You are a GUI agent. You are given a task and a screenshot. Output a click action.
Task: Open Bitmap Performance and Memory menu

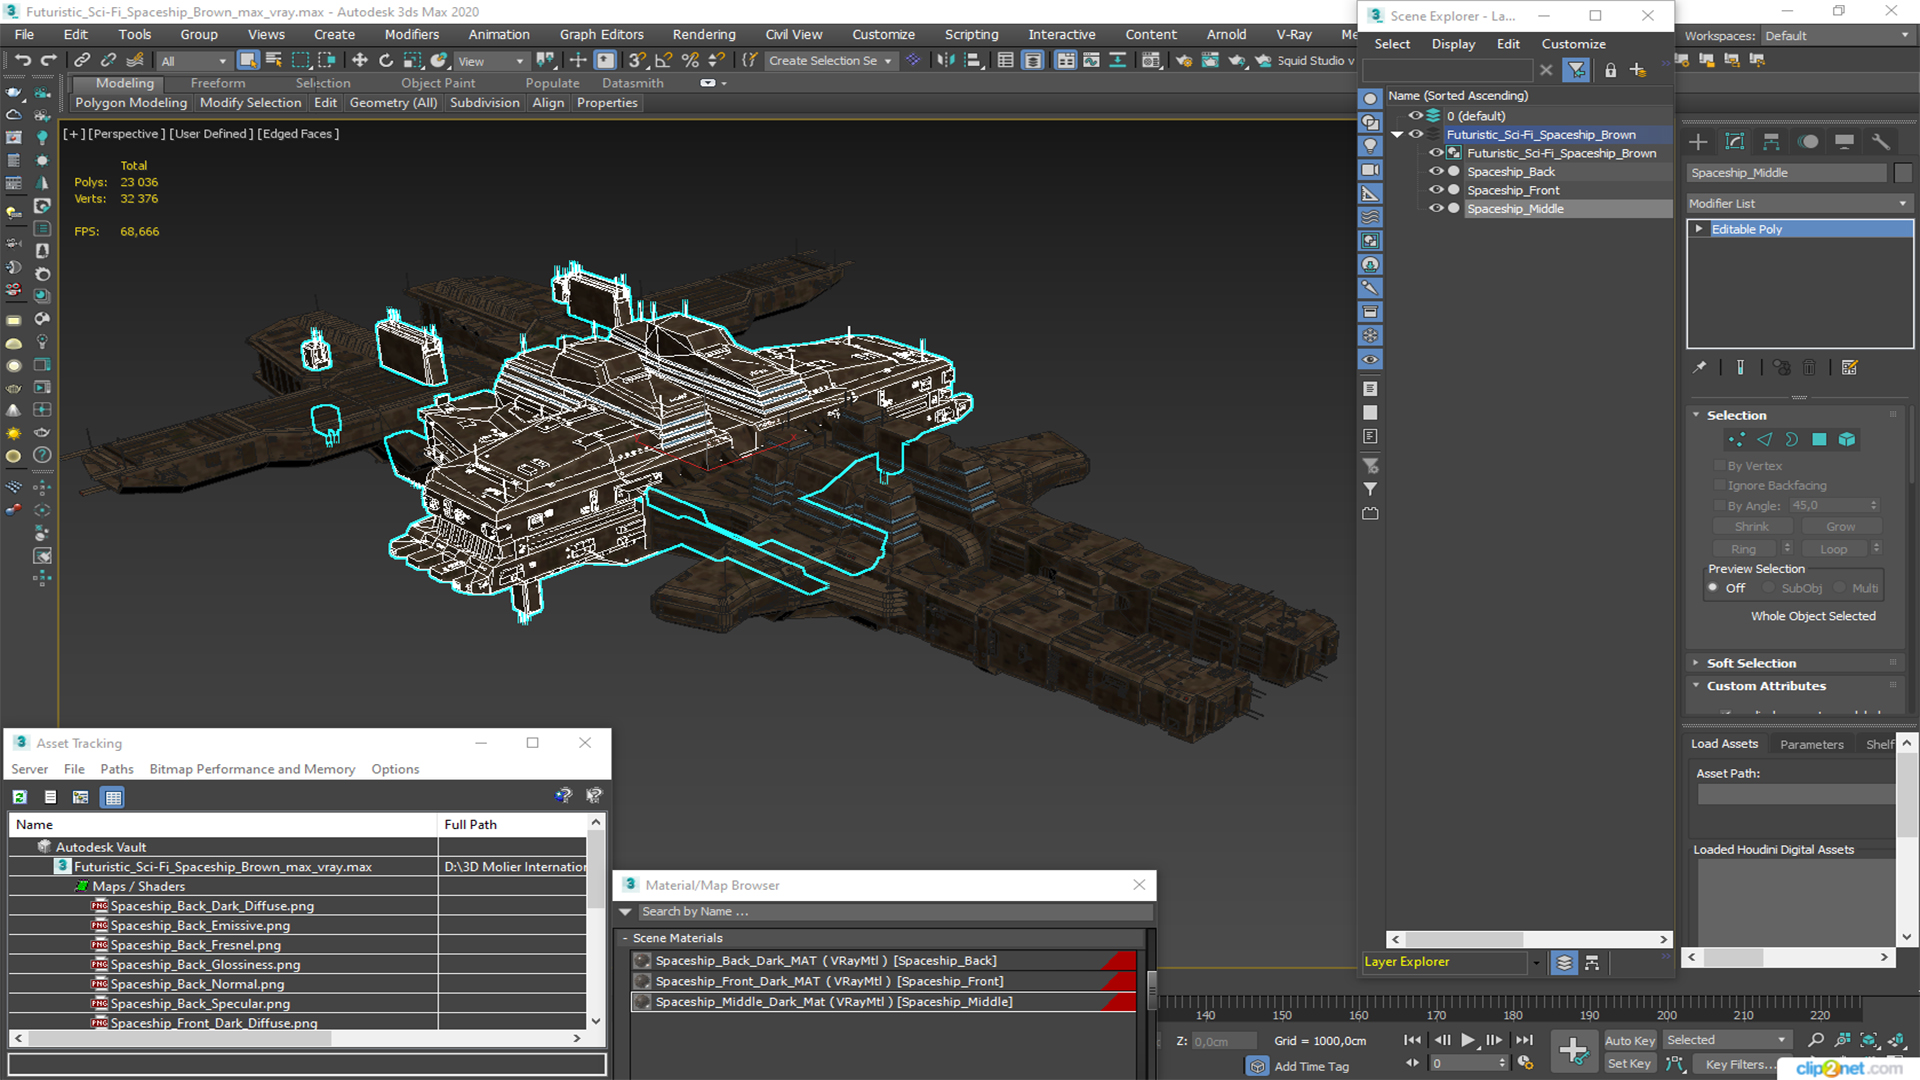click(x=252, y=769)
